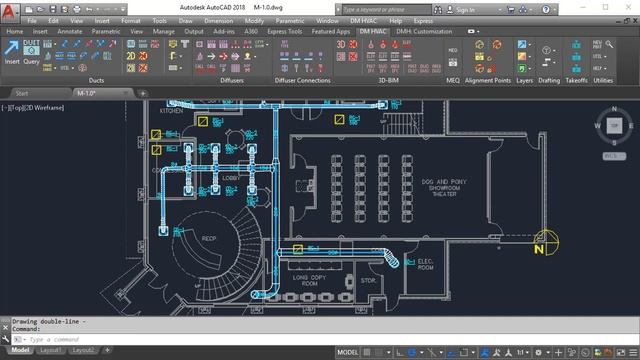Open the Dimension menu in menu bar
The height and width of the screenshot is (360, 640).
218,21
